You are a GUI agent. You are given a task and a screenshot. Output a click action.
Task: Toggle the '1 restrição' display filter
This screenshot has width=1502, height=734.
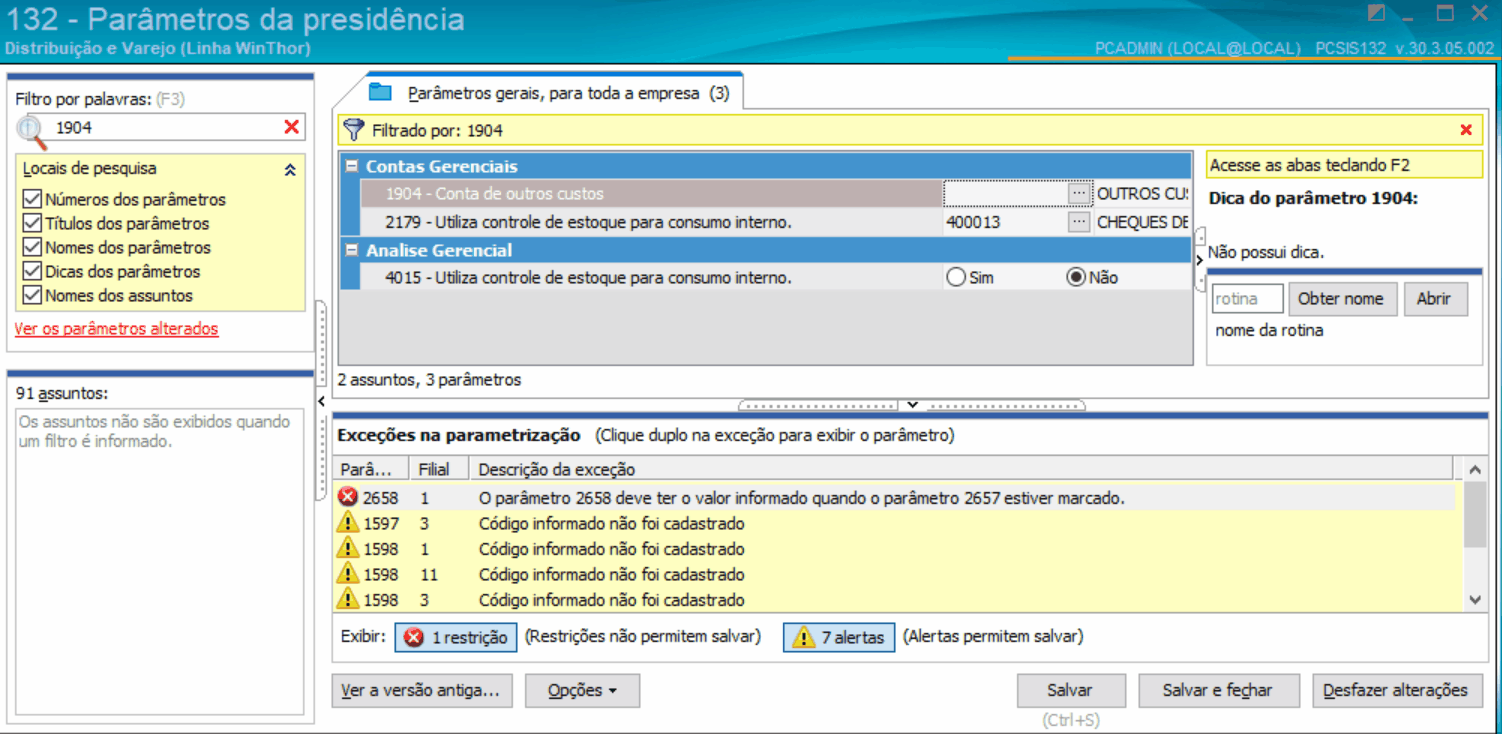pyautogui.click(x=456, y=637)
